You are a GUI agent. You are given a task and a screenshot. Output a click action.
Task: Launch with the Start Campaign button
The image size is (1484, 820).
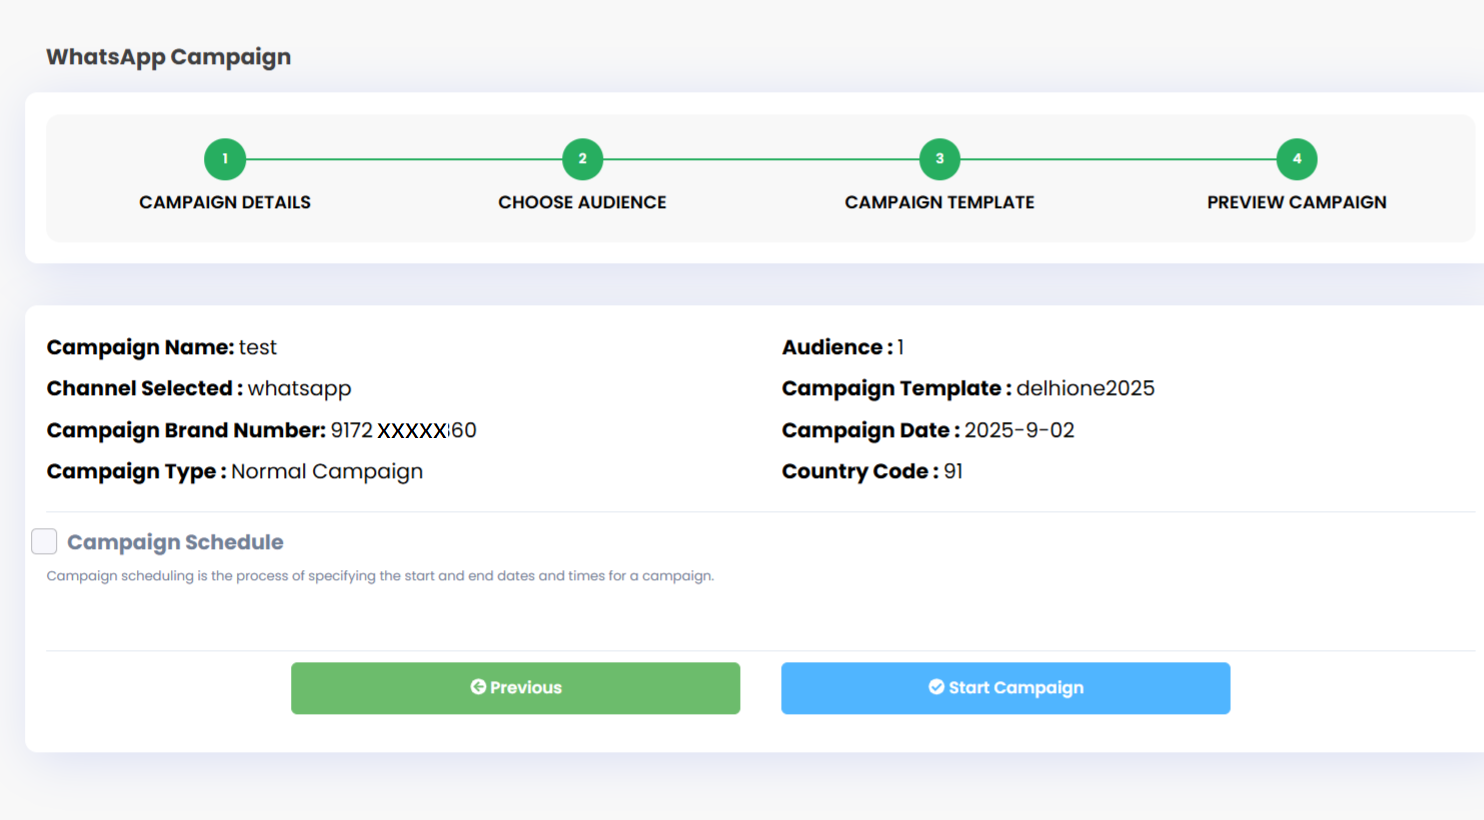pyautogui.click(x=1005, y=688)
